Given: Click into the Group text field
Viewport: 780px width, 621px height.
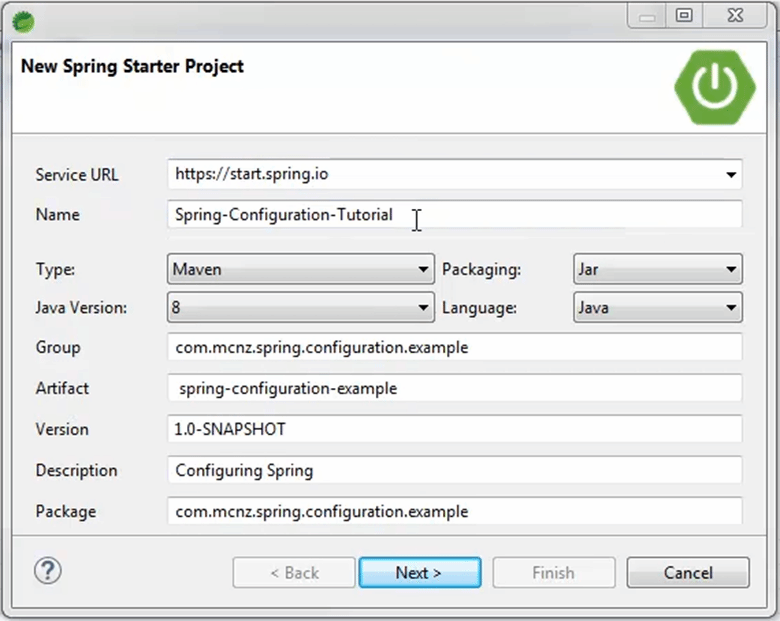Looking at the screenshot, I should [x=455, y=347].
